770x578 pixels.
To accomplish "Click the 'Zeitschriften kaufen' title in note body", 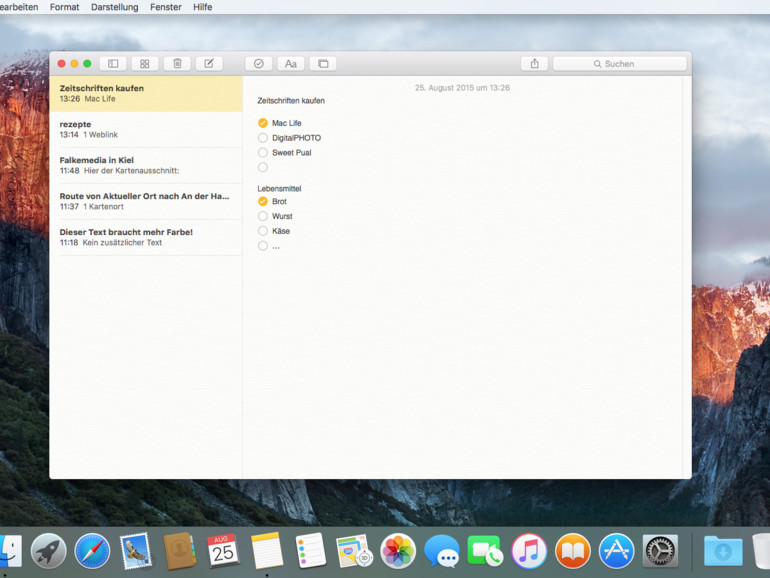I will (x=291, y=101).
